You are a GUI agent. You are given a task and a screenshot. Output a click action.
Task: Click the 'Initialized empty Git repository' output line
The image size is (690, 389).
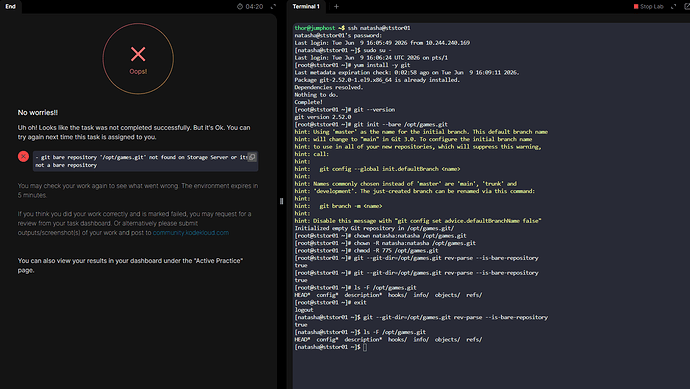tap(374, 228)
